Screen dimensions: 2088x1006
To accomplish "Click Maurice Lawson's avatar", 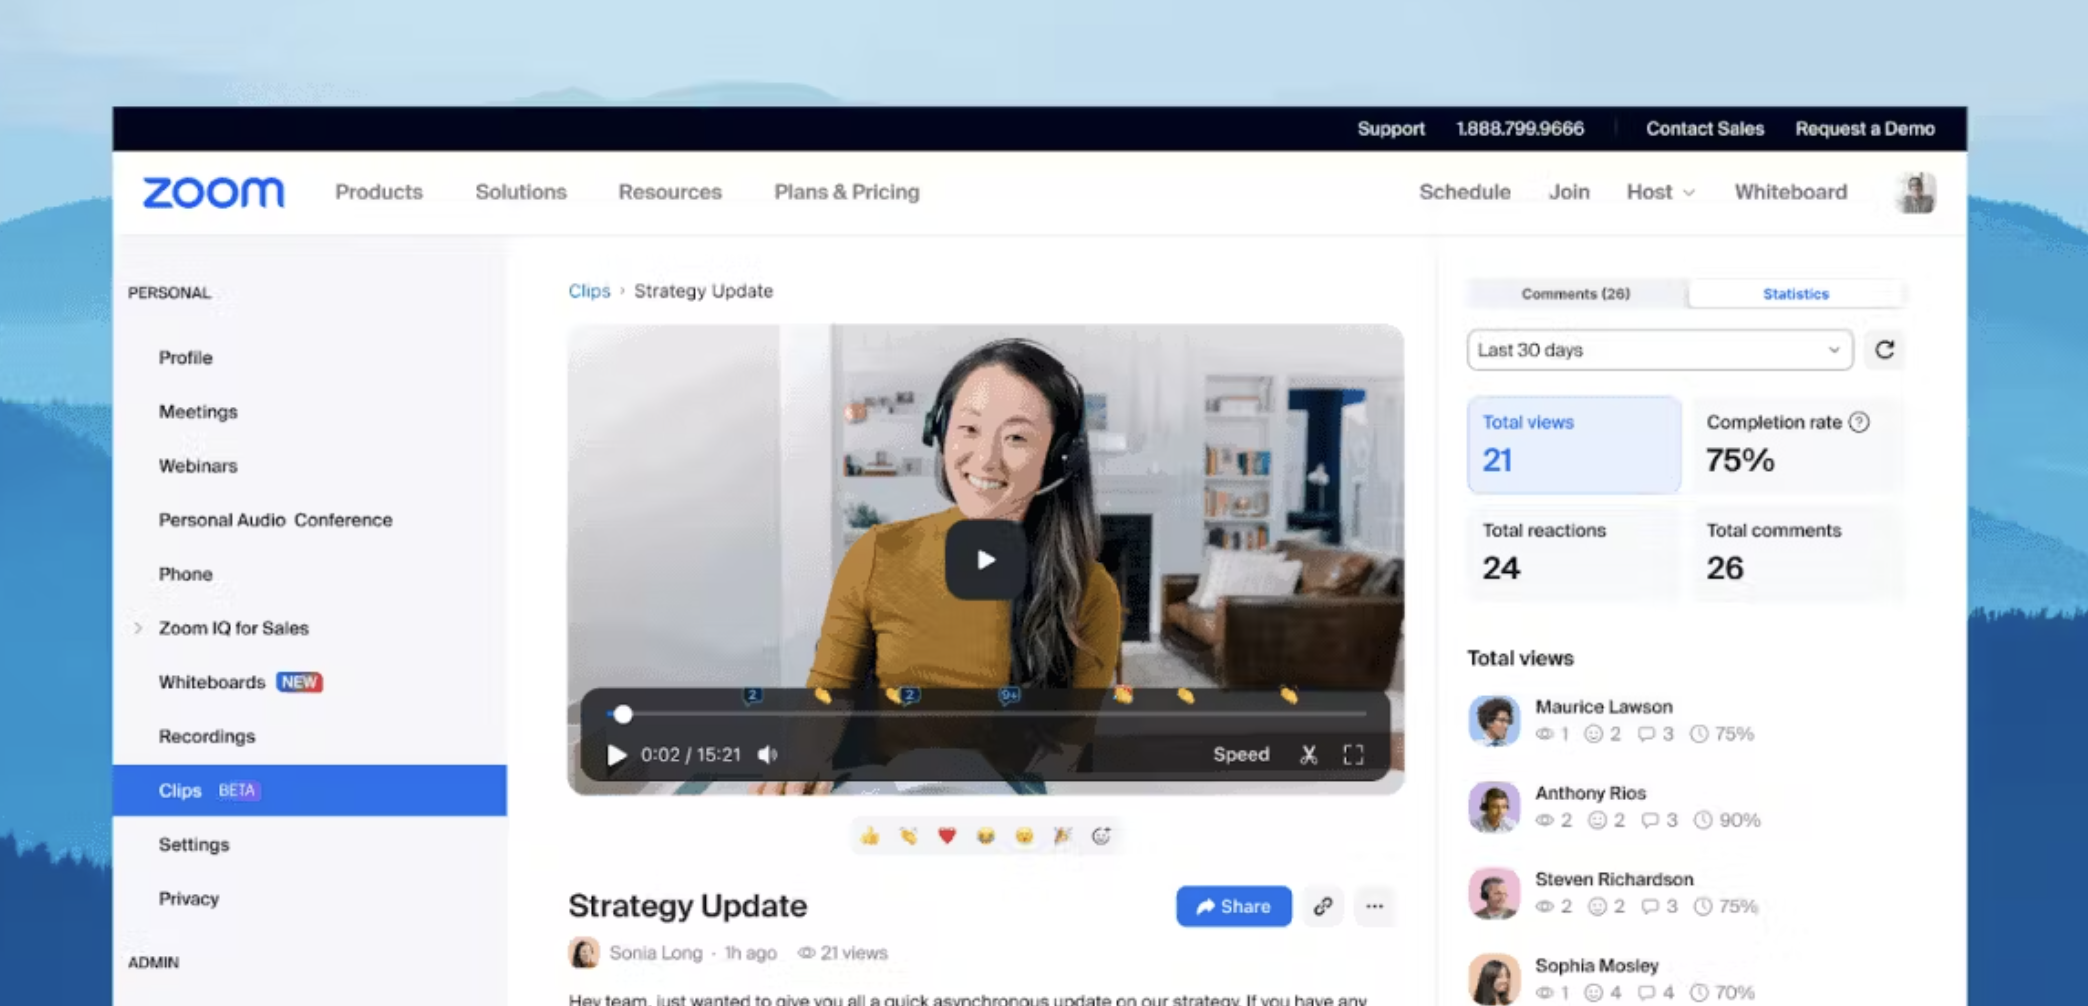I will (x=1494, y=720).
